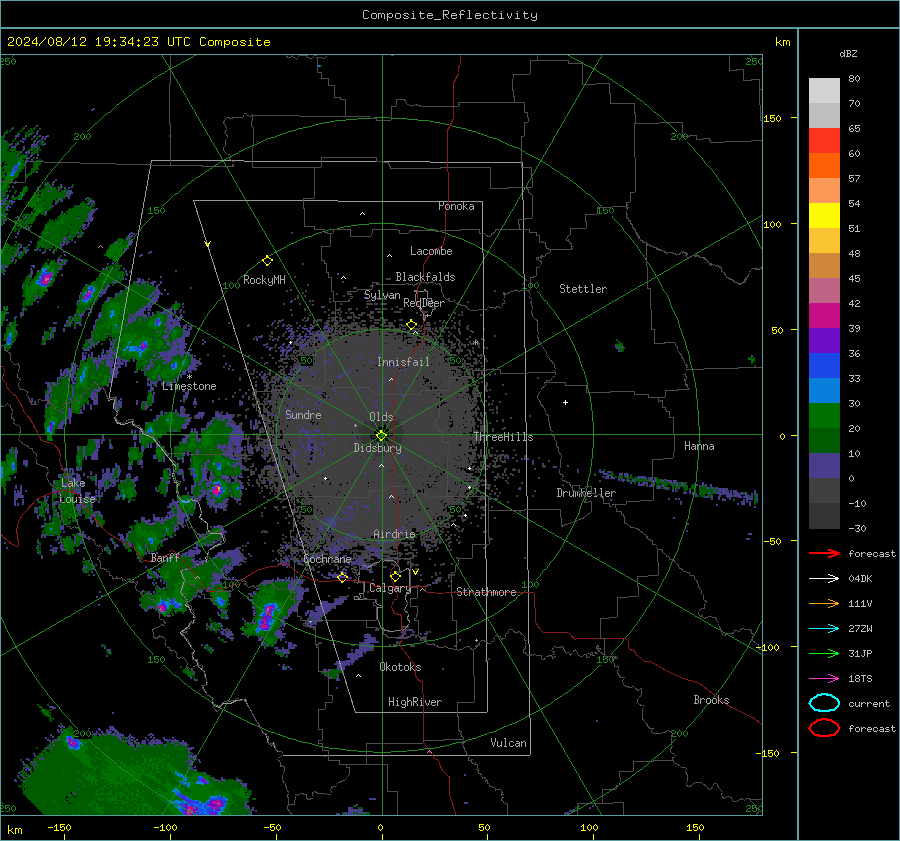
Task: Click the RockyMH label
Action: [264, 280]
